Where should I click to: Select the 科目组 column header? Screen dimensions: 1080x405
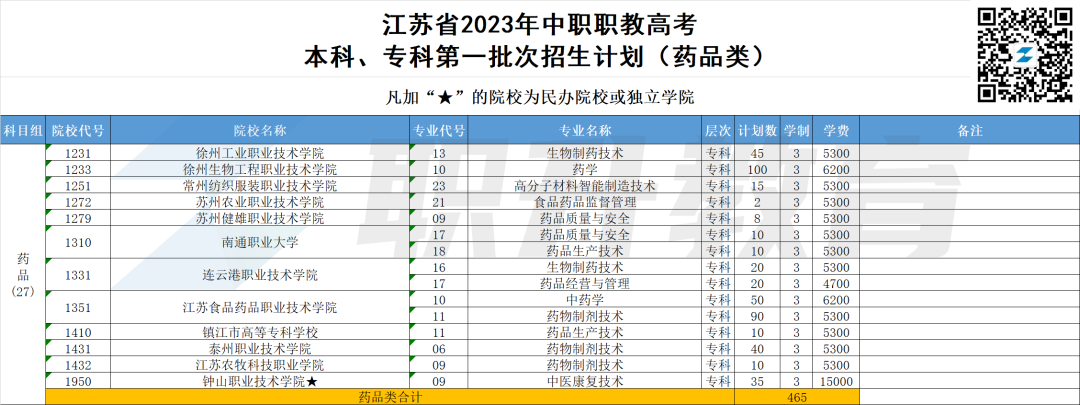tap(23, 129)
